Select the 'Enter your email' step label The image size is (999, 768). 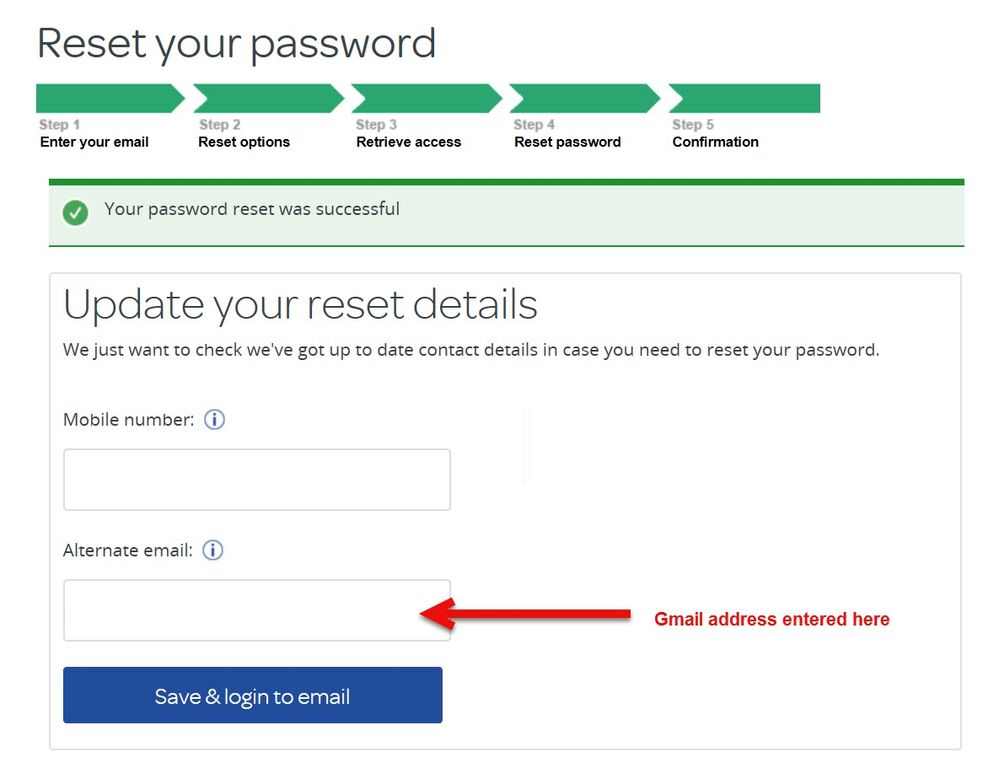pos(94,142)
